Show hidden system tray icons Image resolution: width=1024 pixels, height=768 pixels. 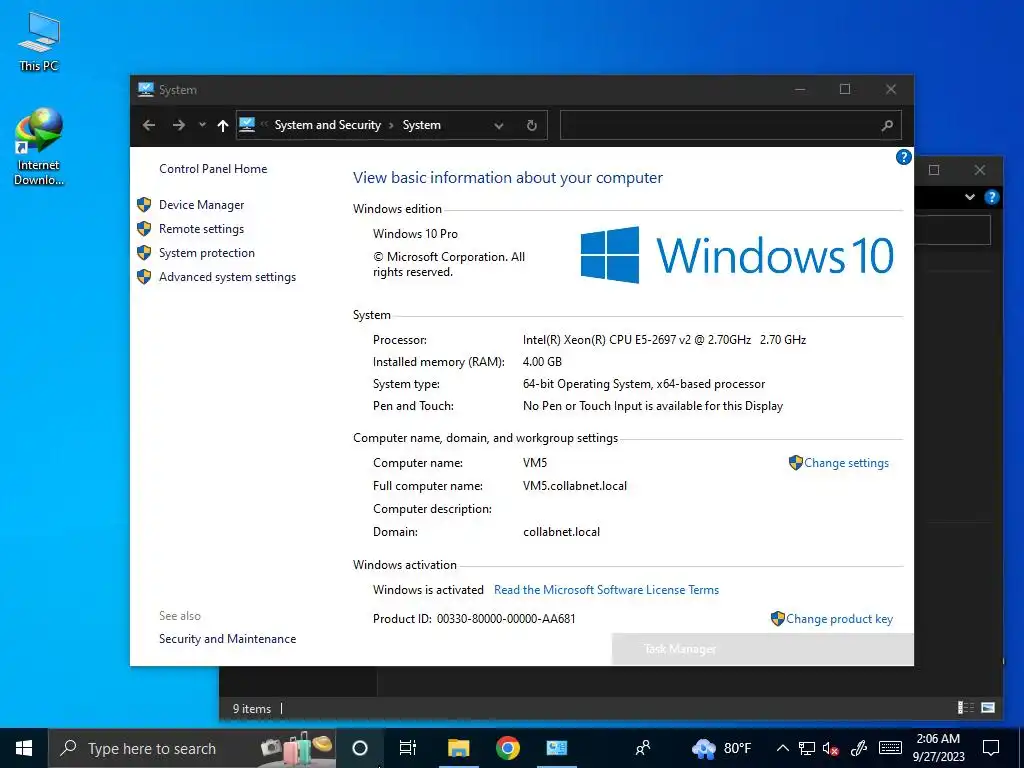782,748
